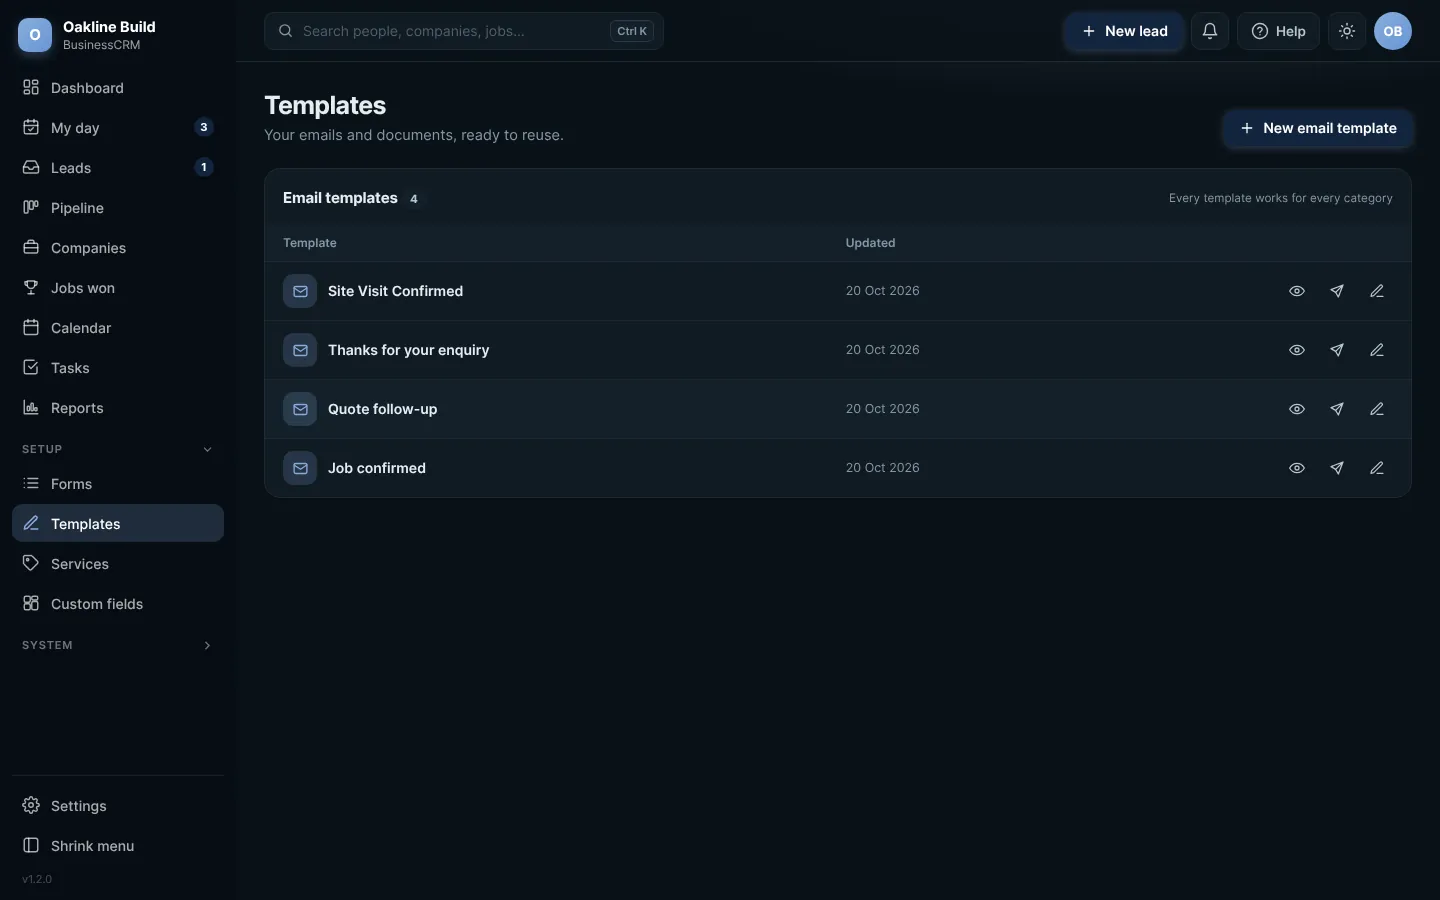Click the Oakline Build workspace logo
The height and width of the screenshot is (900, 1440).
click(x=35, y=35)
